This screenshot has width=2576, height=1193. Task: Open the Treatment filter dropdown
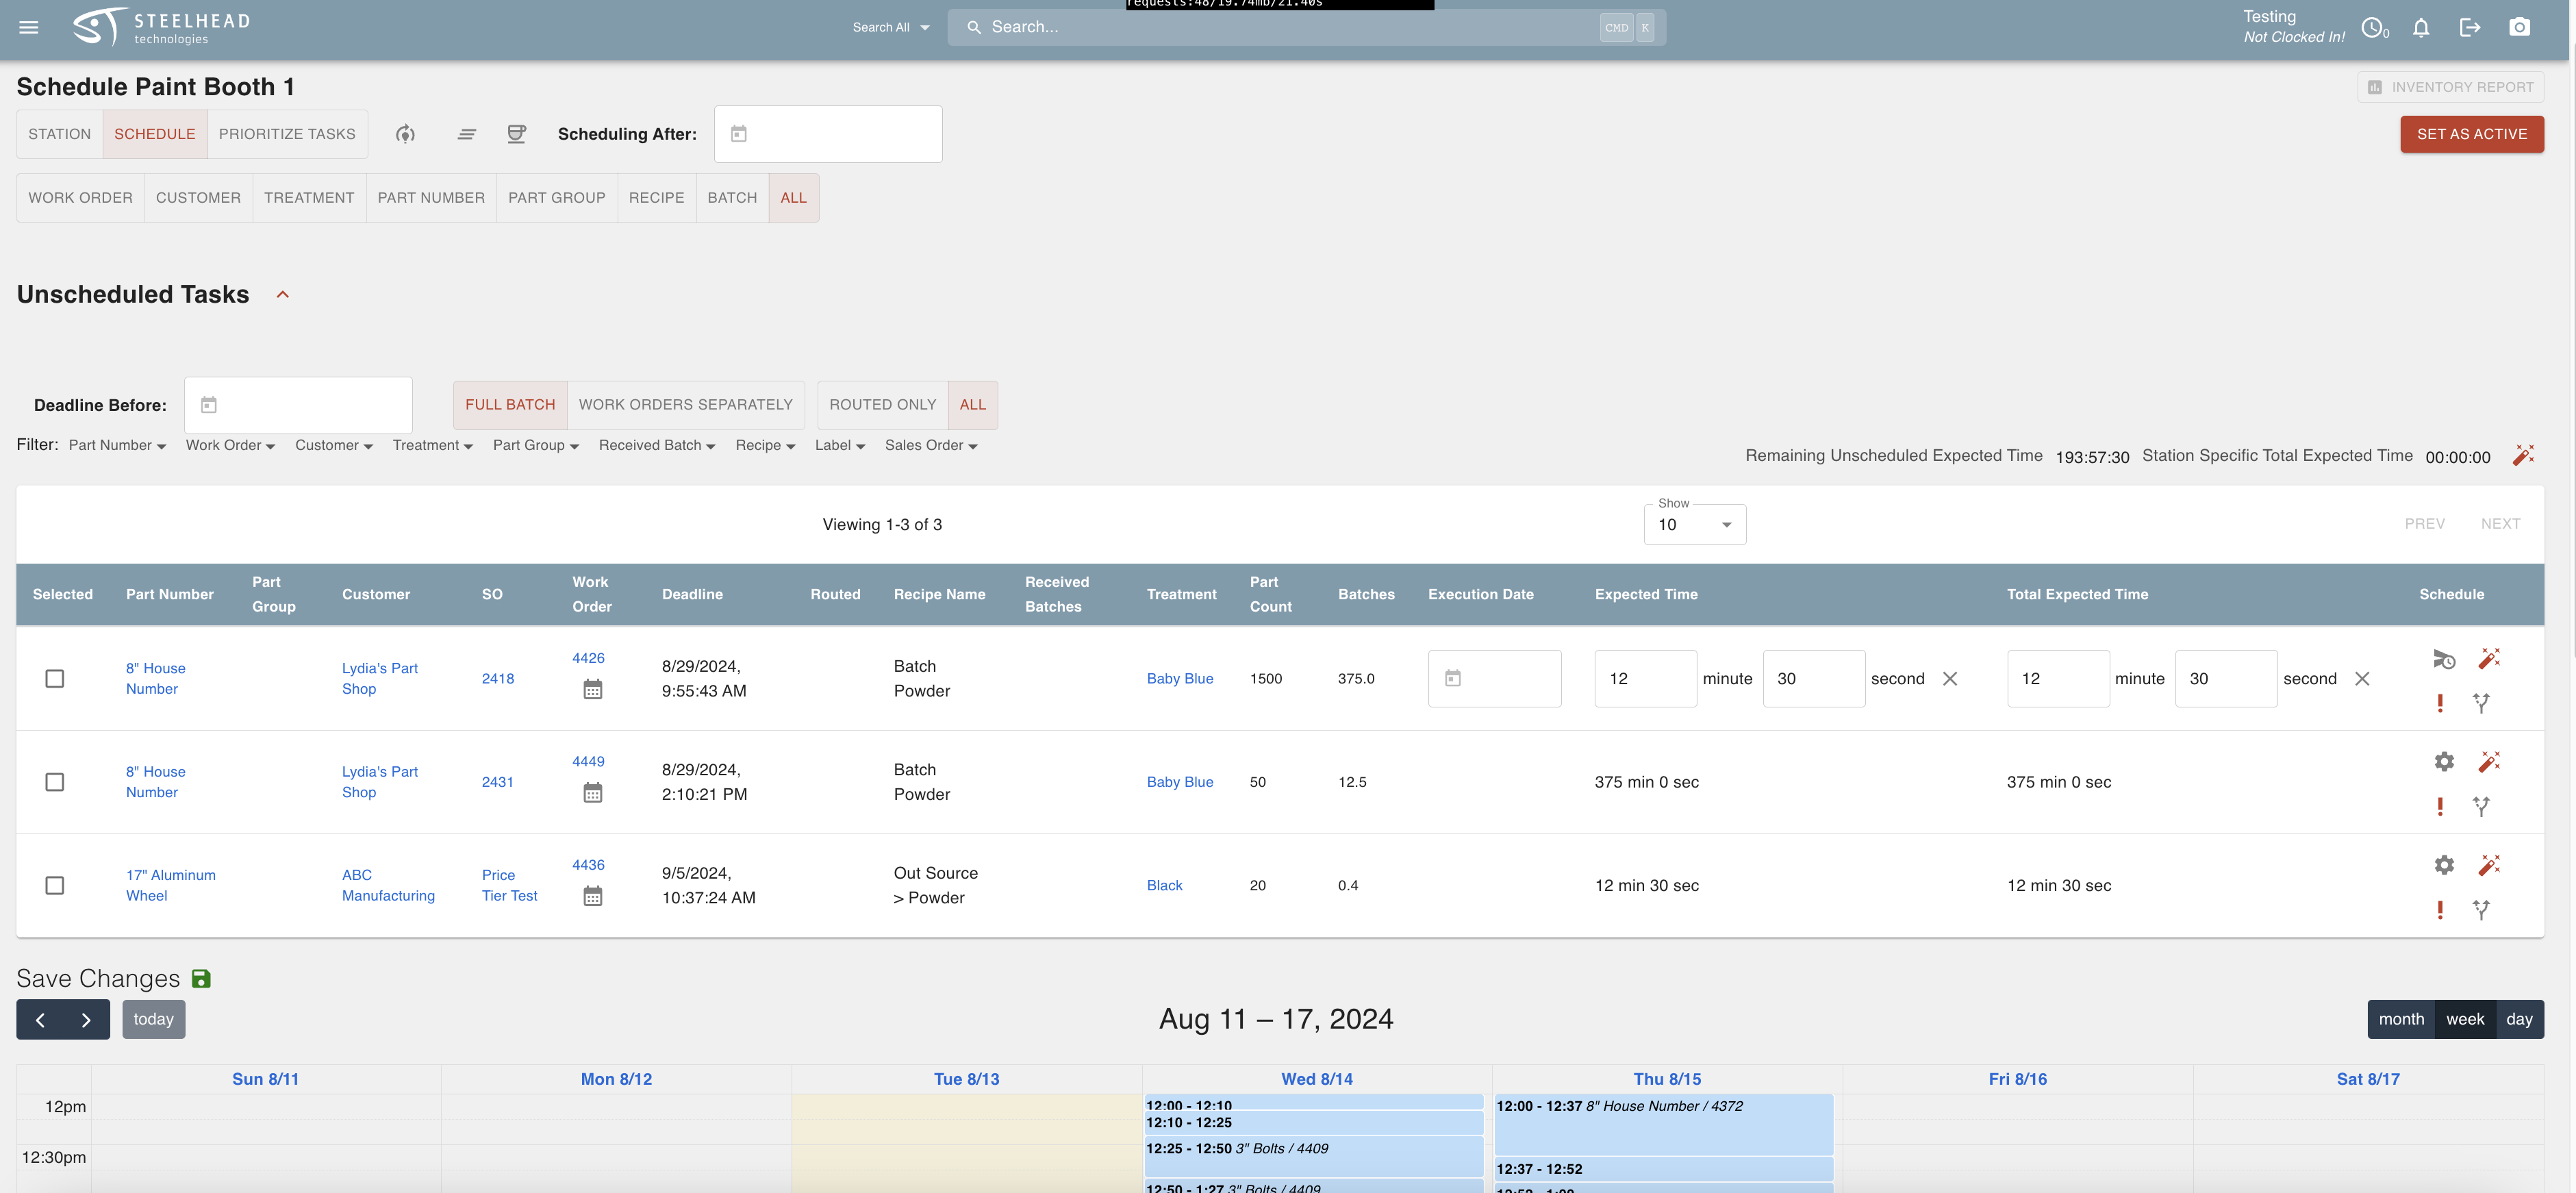(x=432, y=446)
